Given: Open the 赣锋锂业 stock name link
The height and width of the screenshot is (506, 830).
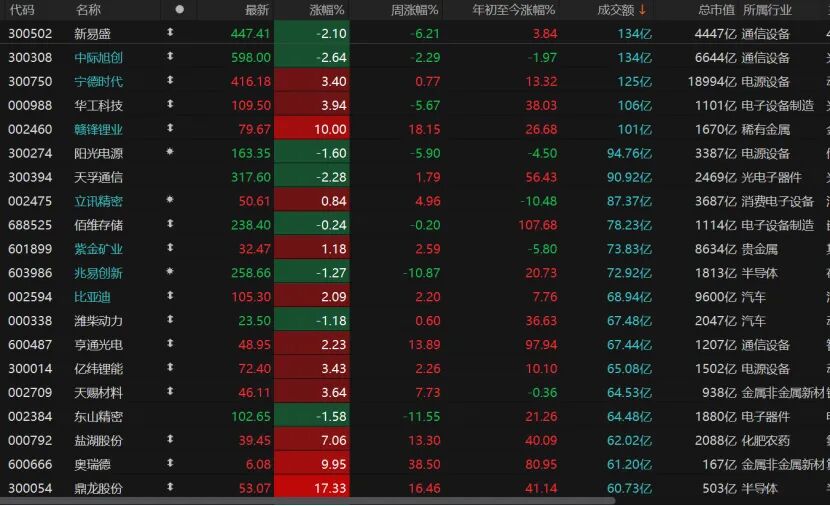Looking at the screenshot, I should coord(99,129).
